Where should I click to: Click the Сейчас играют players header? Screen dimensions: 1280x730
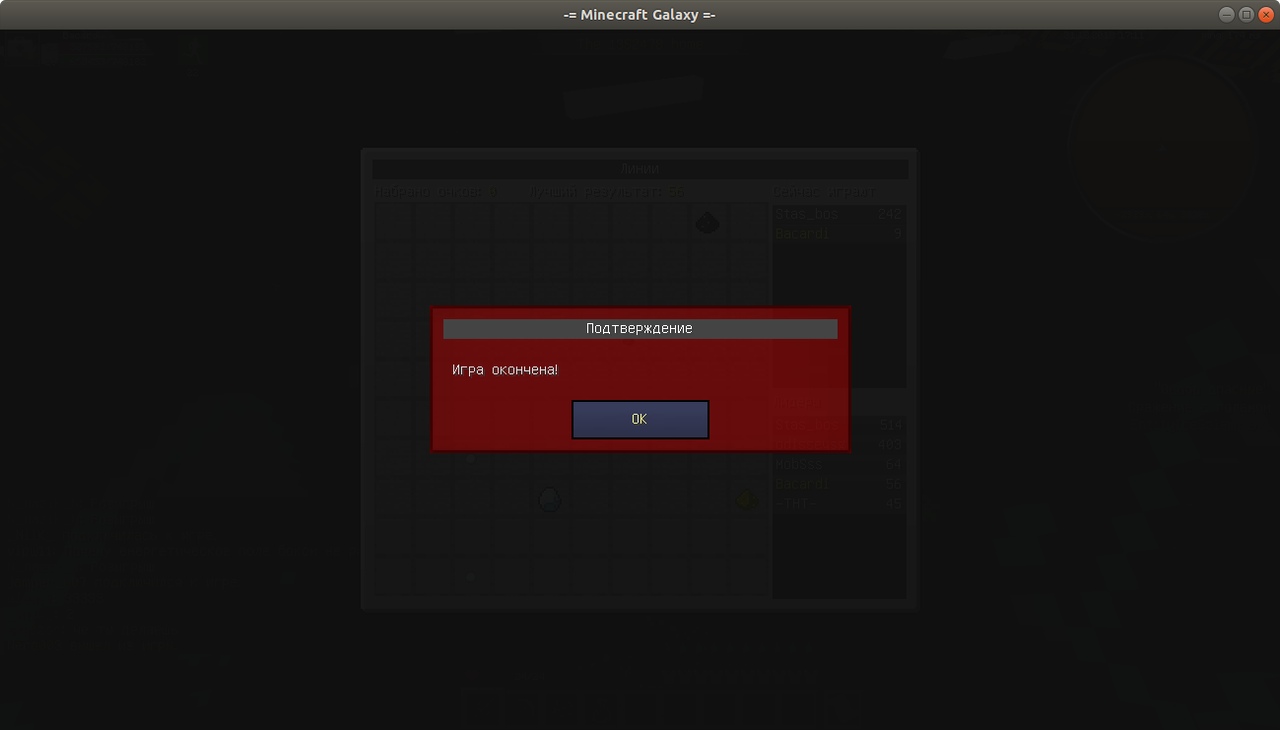[826, 192]
